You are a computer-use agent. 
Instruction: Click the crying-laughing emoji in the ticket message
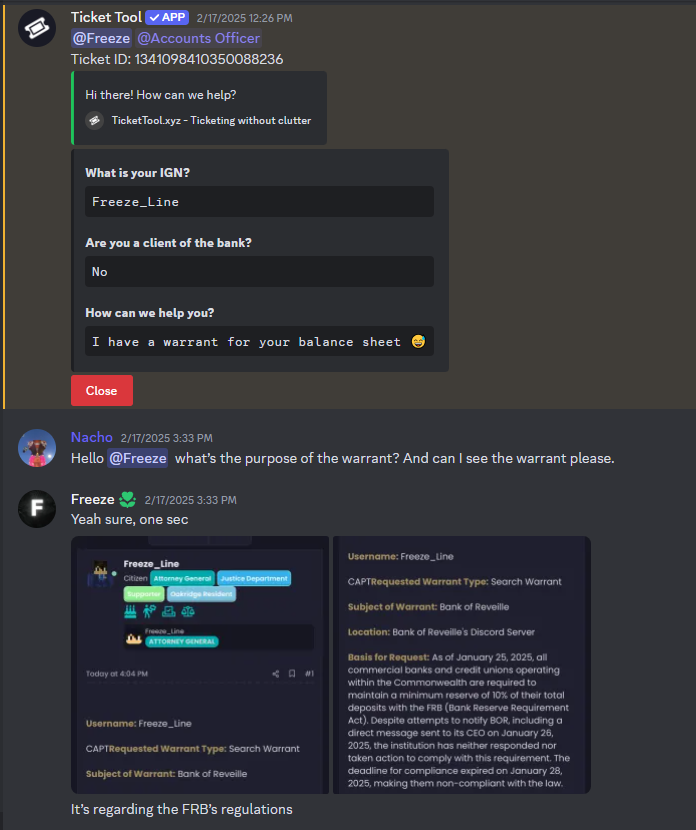pyautogui.click(x=418, y=342)
